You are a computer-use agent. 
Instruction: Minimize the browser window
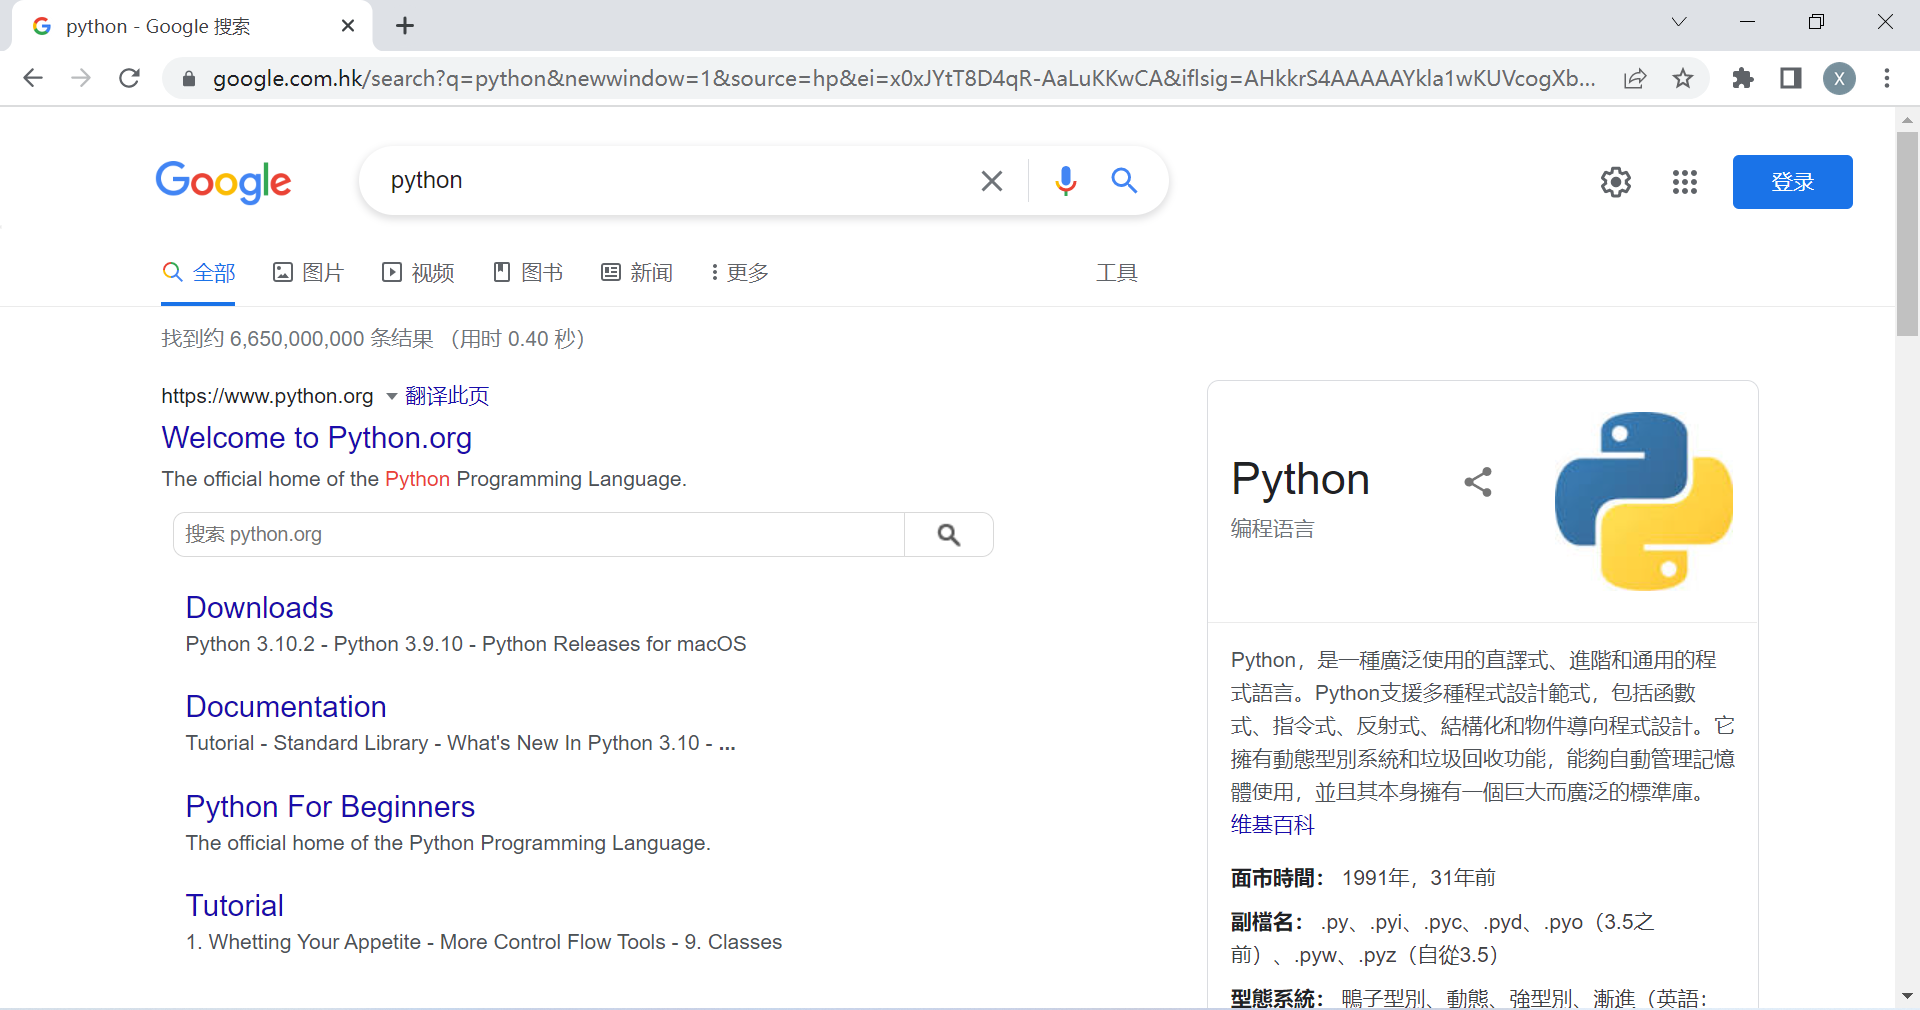(1748, 22)
